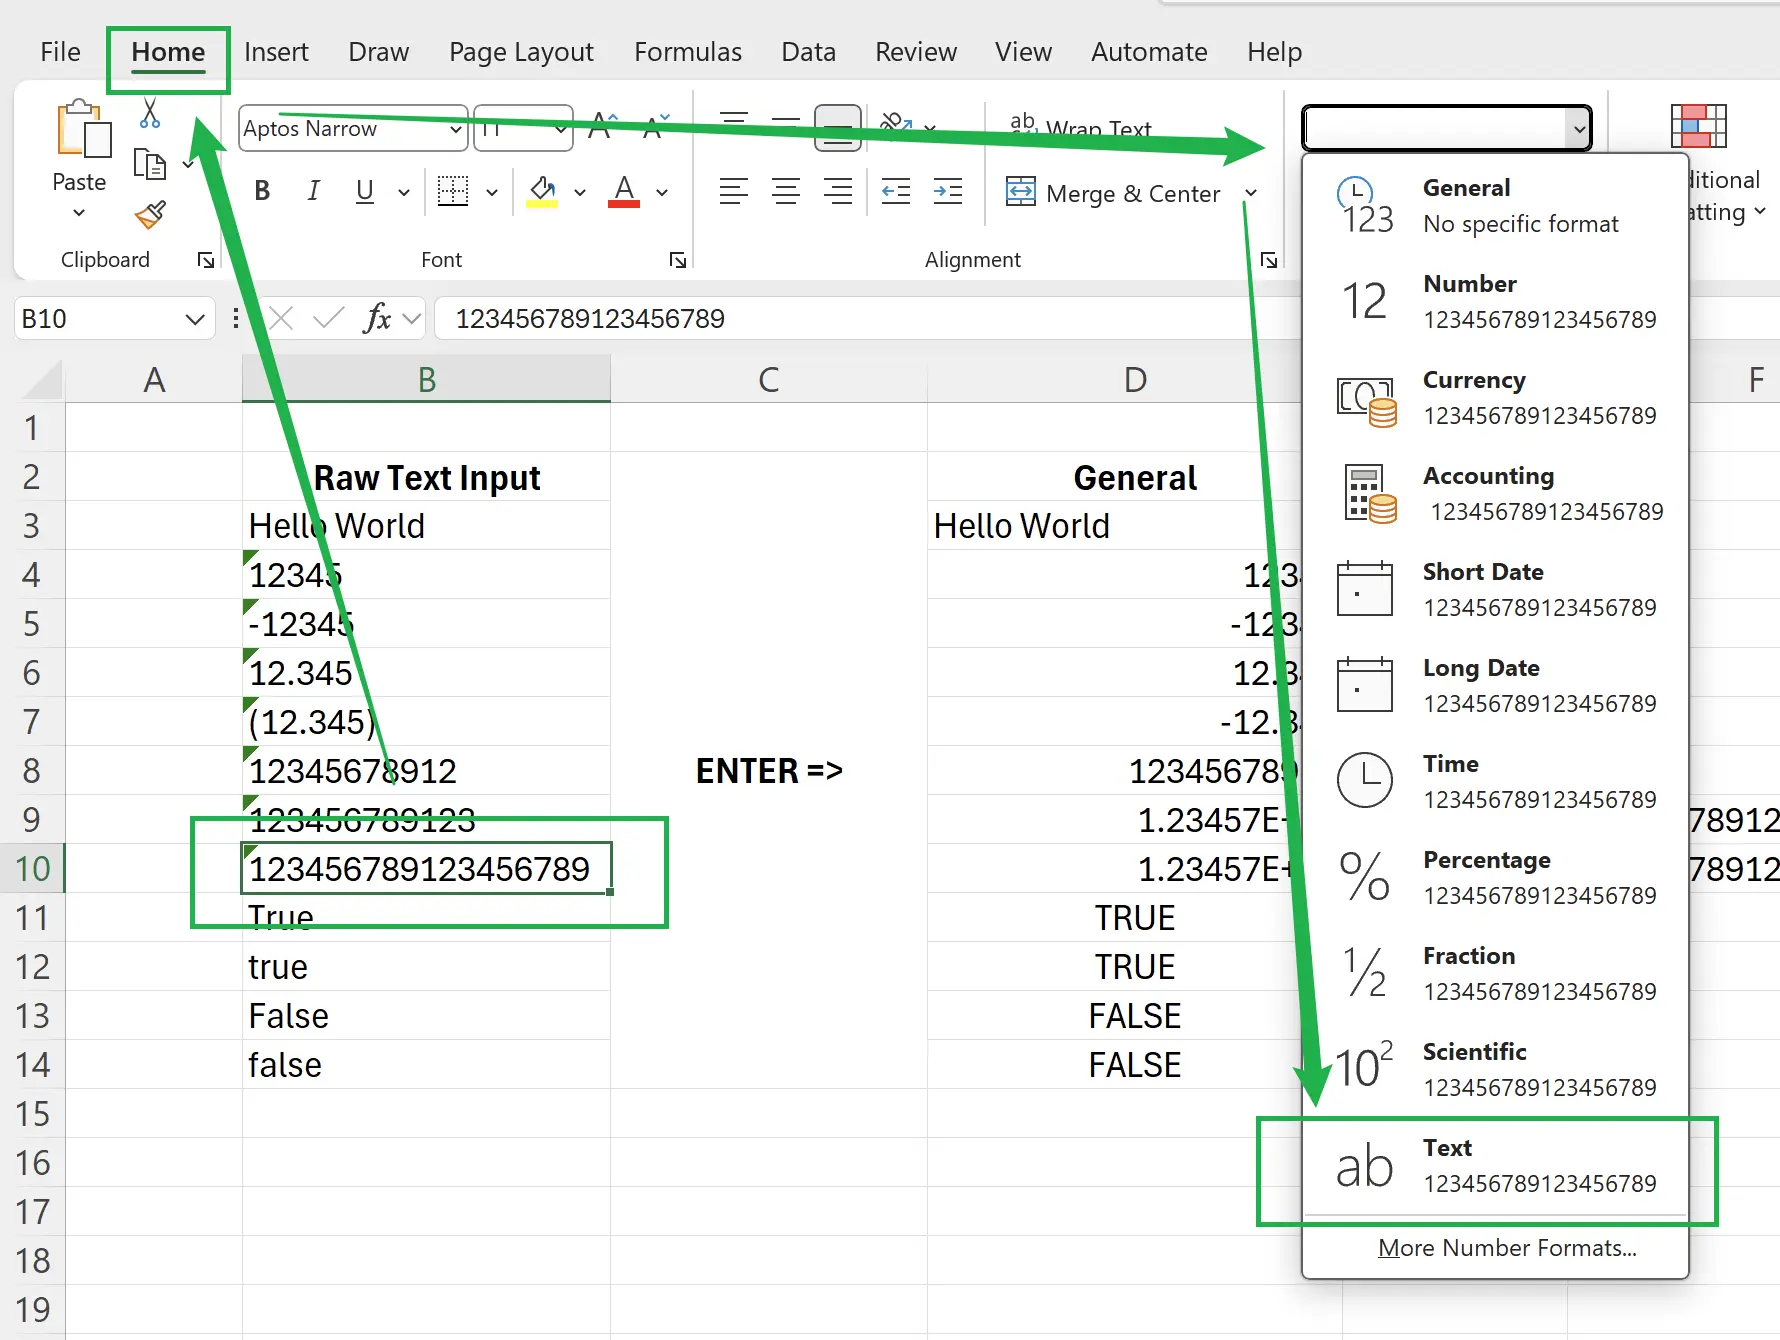The image size is (1780, 1340).
Task: Toggle Italic formatting
Action: click(313, 191)
